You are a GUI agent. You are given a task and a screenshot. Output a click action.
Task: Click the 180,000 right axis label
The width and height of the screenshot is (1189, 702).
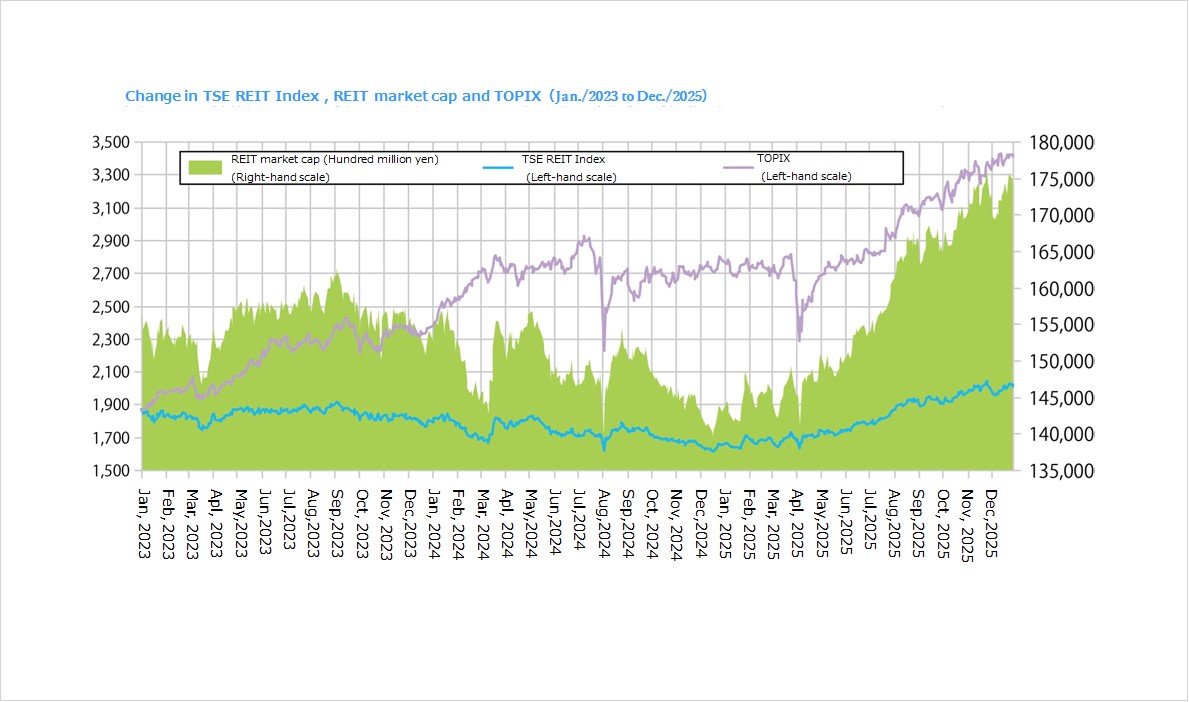point(1059,143)
